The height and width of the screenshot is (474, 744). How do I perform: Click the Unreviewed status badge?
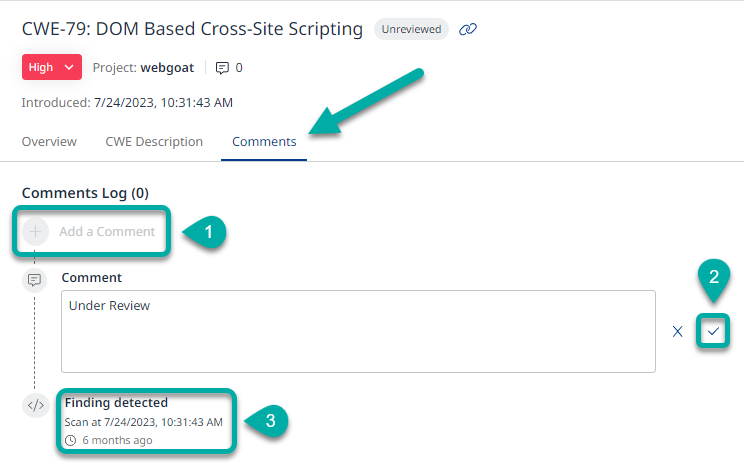tap(411, 30)
